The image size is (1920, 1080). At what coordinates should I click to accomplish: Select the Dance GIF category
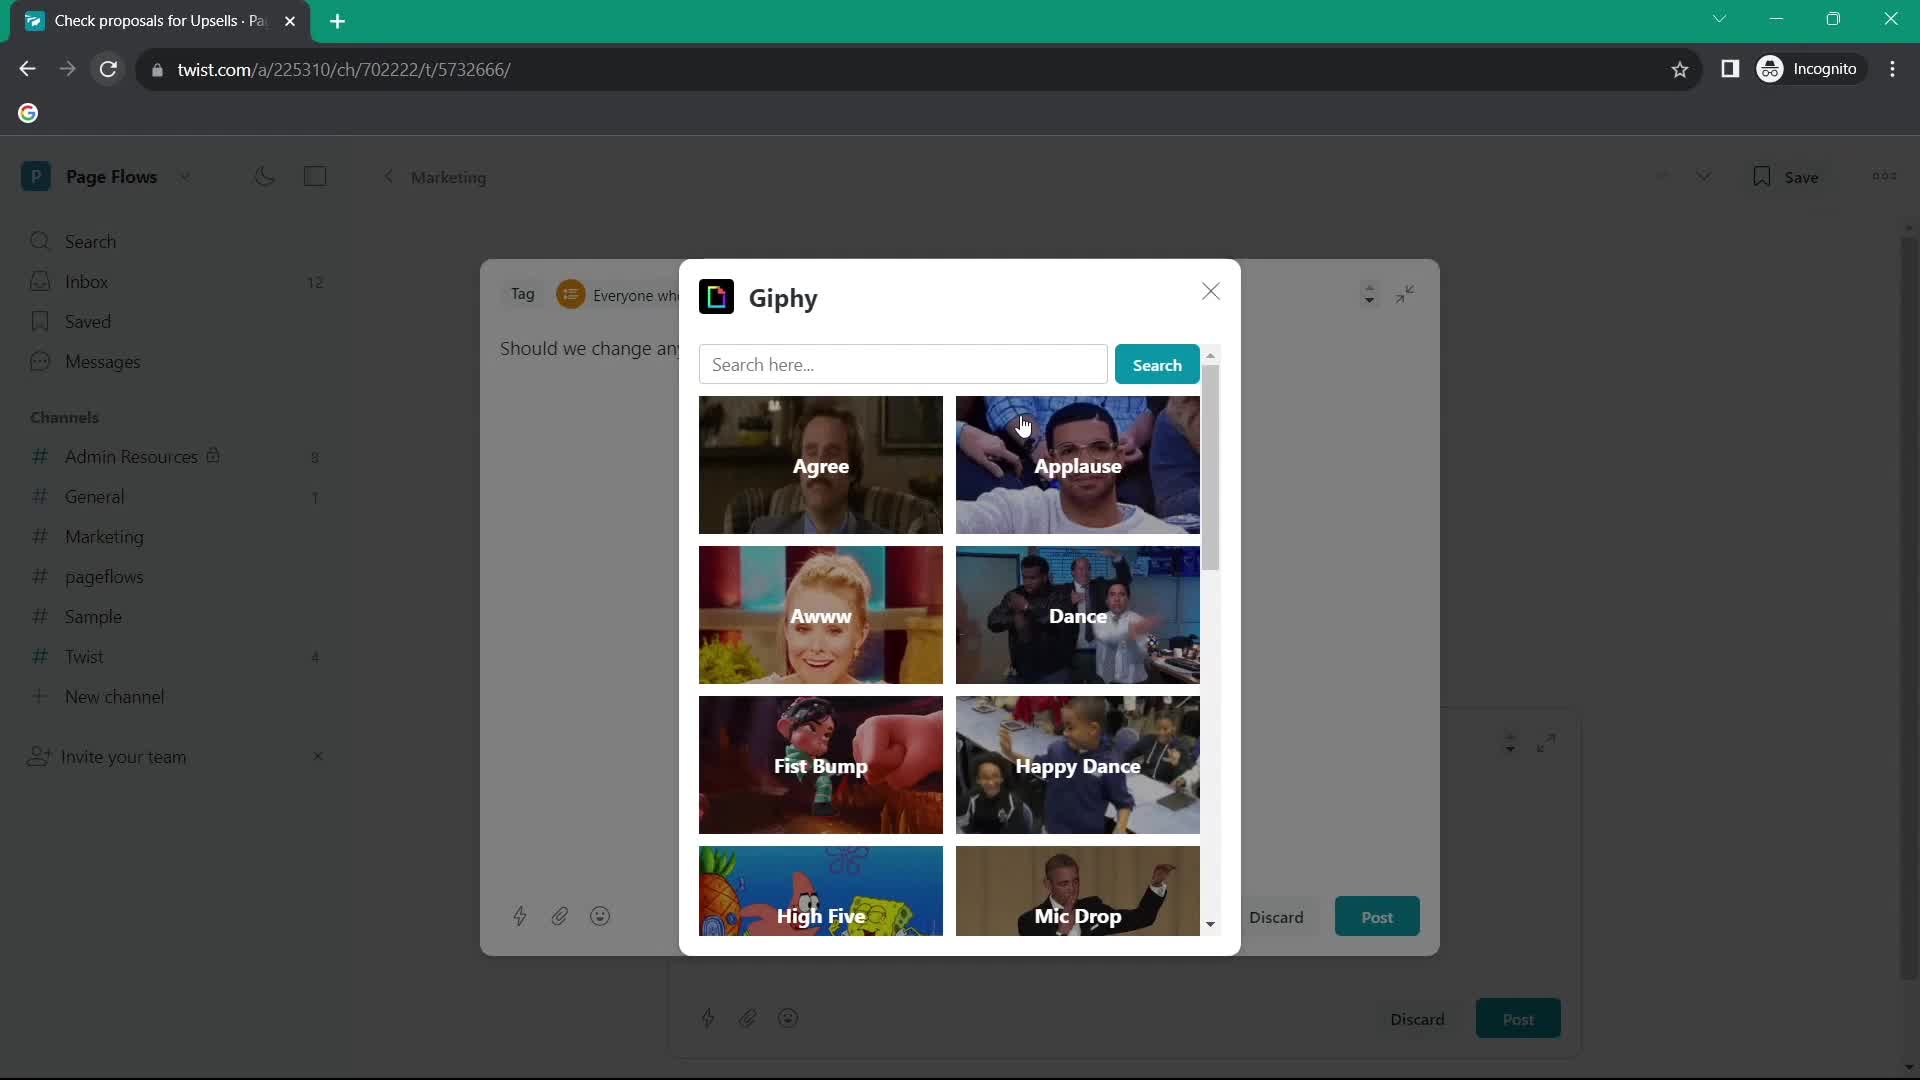click(1077, 615)
